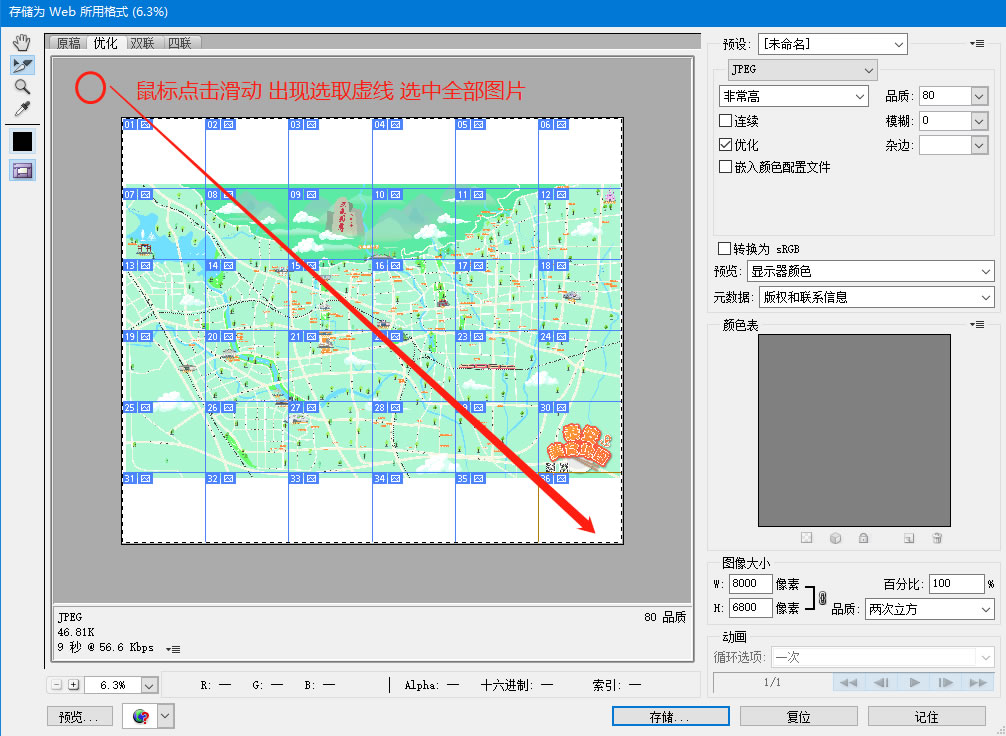Open the 6.3% zoom level dropdown
Viewport: 1006px width, 736px height.
click(x=149, y=685)
